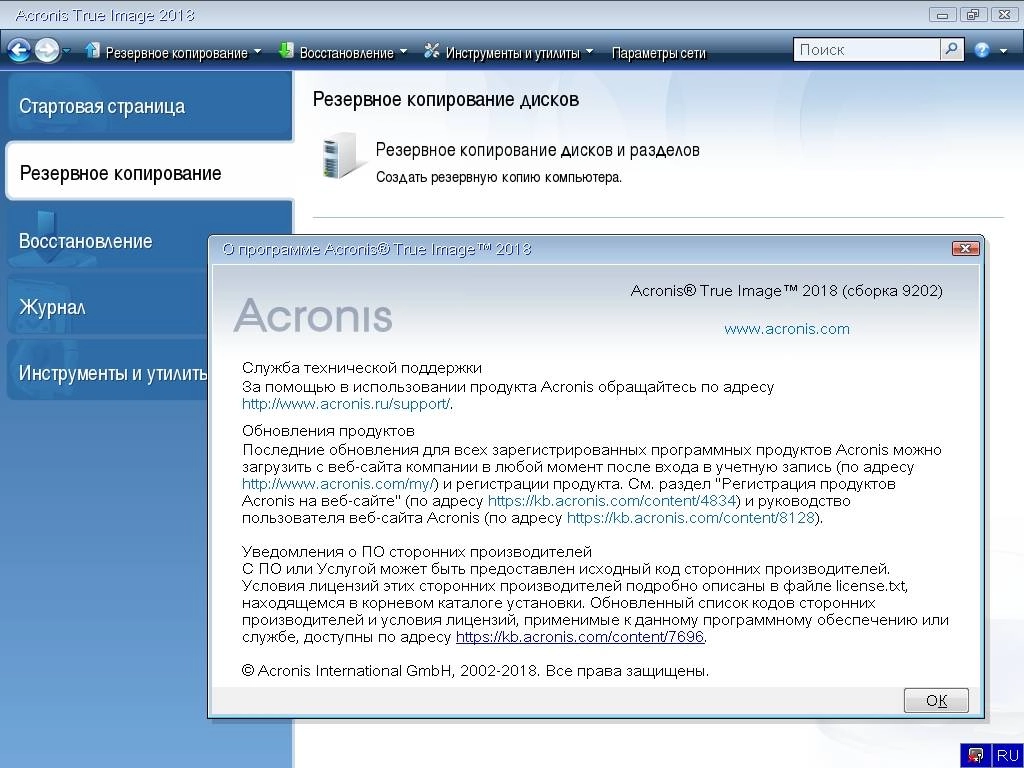Select Резервное копирование sidebar tab

[149, 172]
